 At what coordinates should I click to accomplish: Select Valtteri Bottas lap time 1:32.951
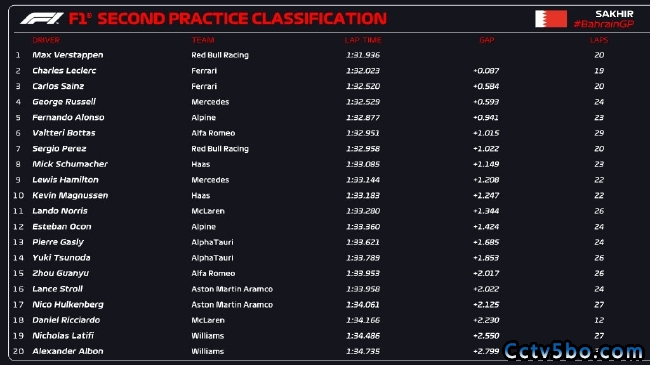point(363,133)
